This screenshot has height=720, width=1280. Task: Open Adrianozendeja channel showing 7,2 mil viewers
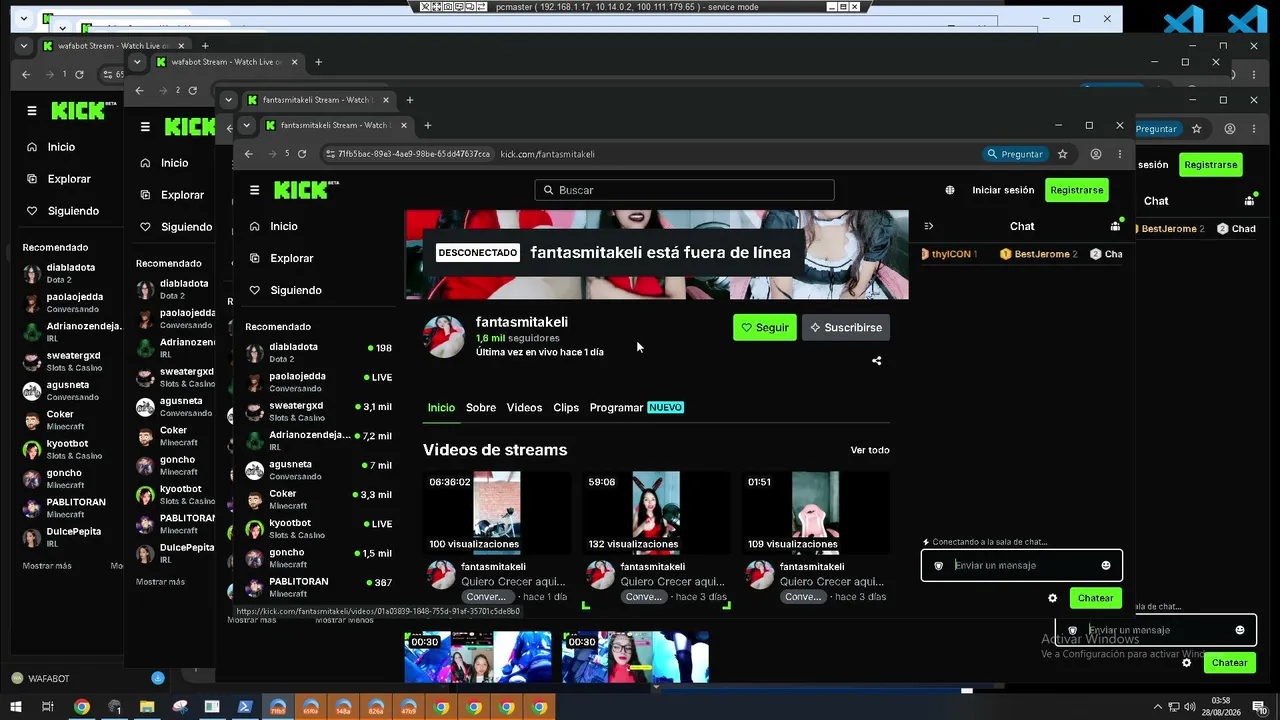pos(318,441)
